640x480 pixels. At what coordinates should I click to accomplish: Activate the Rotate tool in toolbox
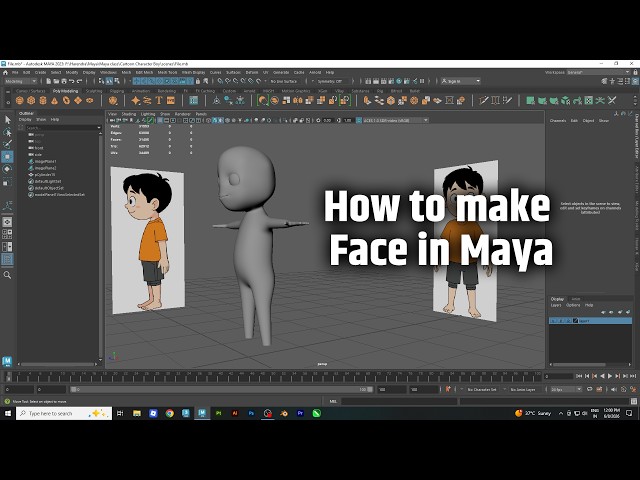[7, 169]
